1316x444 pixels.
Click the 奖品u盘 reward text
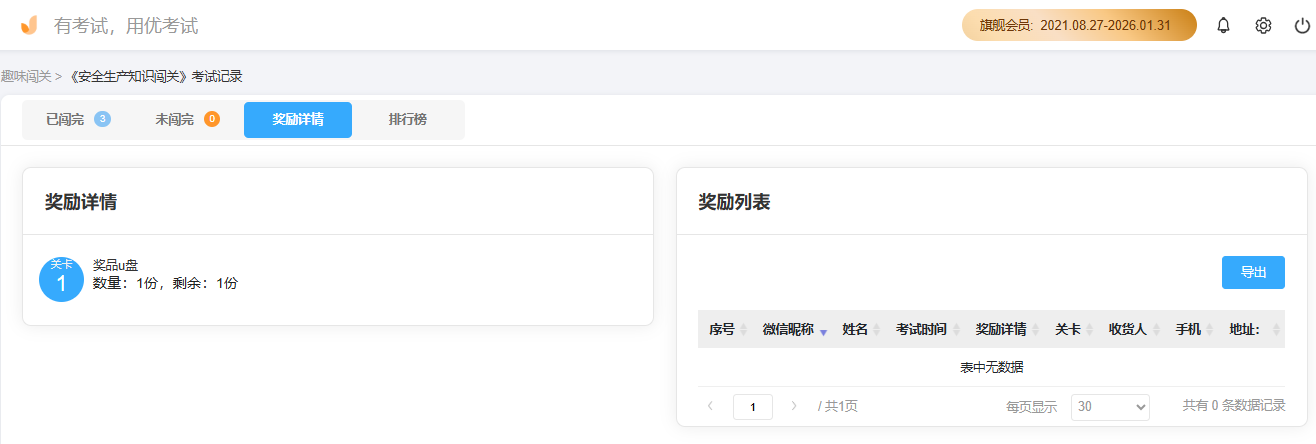115,265
